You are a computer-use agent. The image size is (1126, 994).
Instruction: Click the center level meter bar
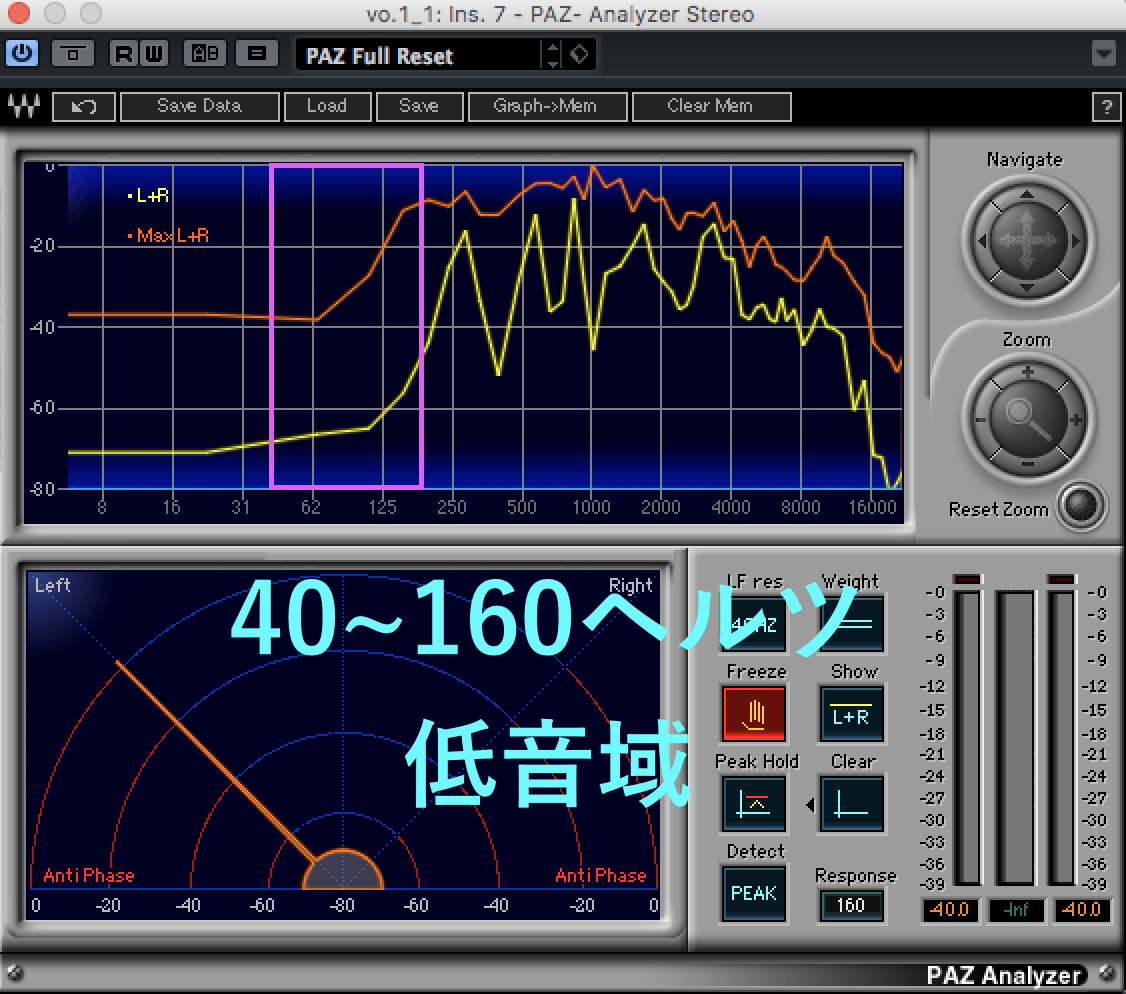pos(1015,738)
